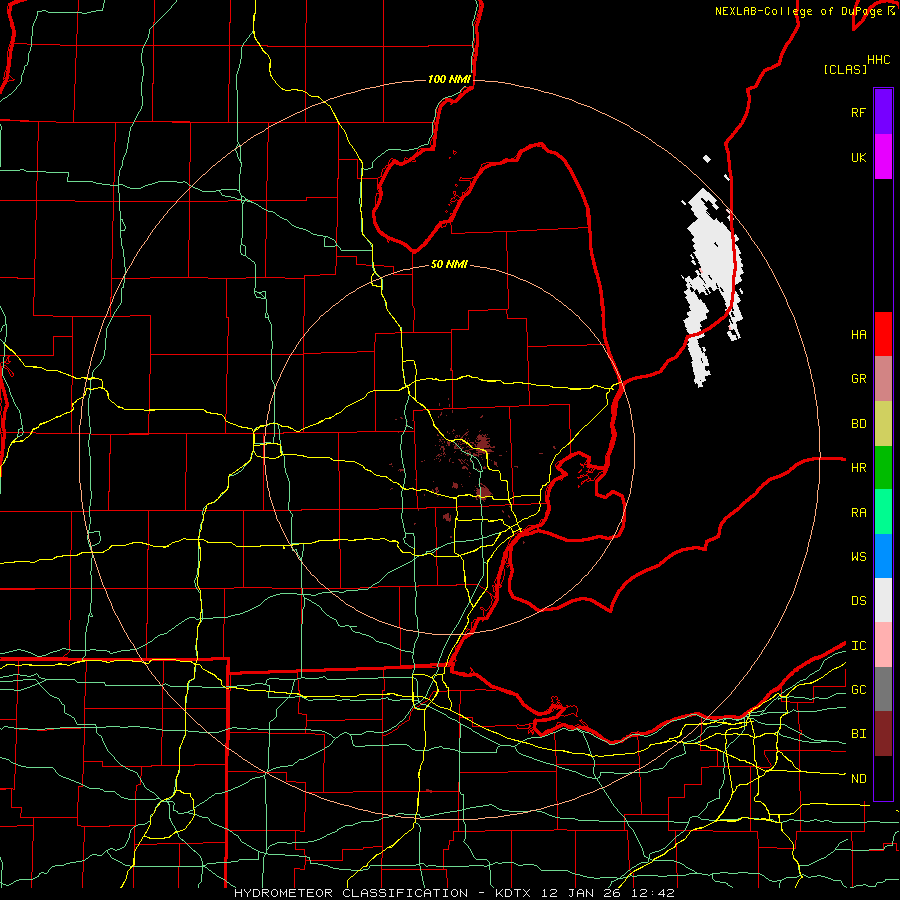900x900 pixels.
Task: Click the RF purple legend swatch
Action: pos(883,112)
